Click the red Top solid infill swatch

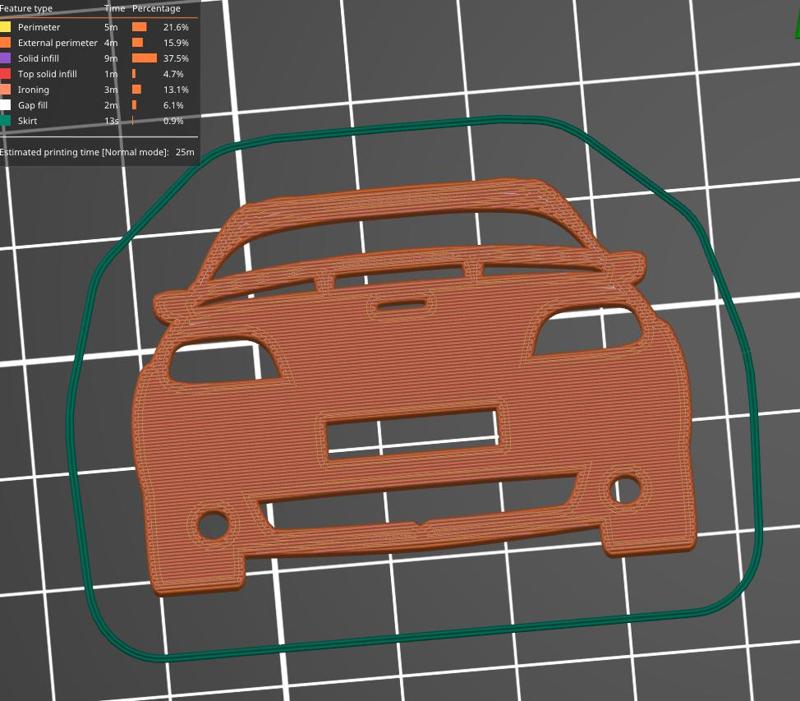click(5, 73)
